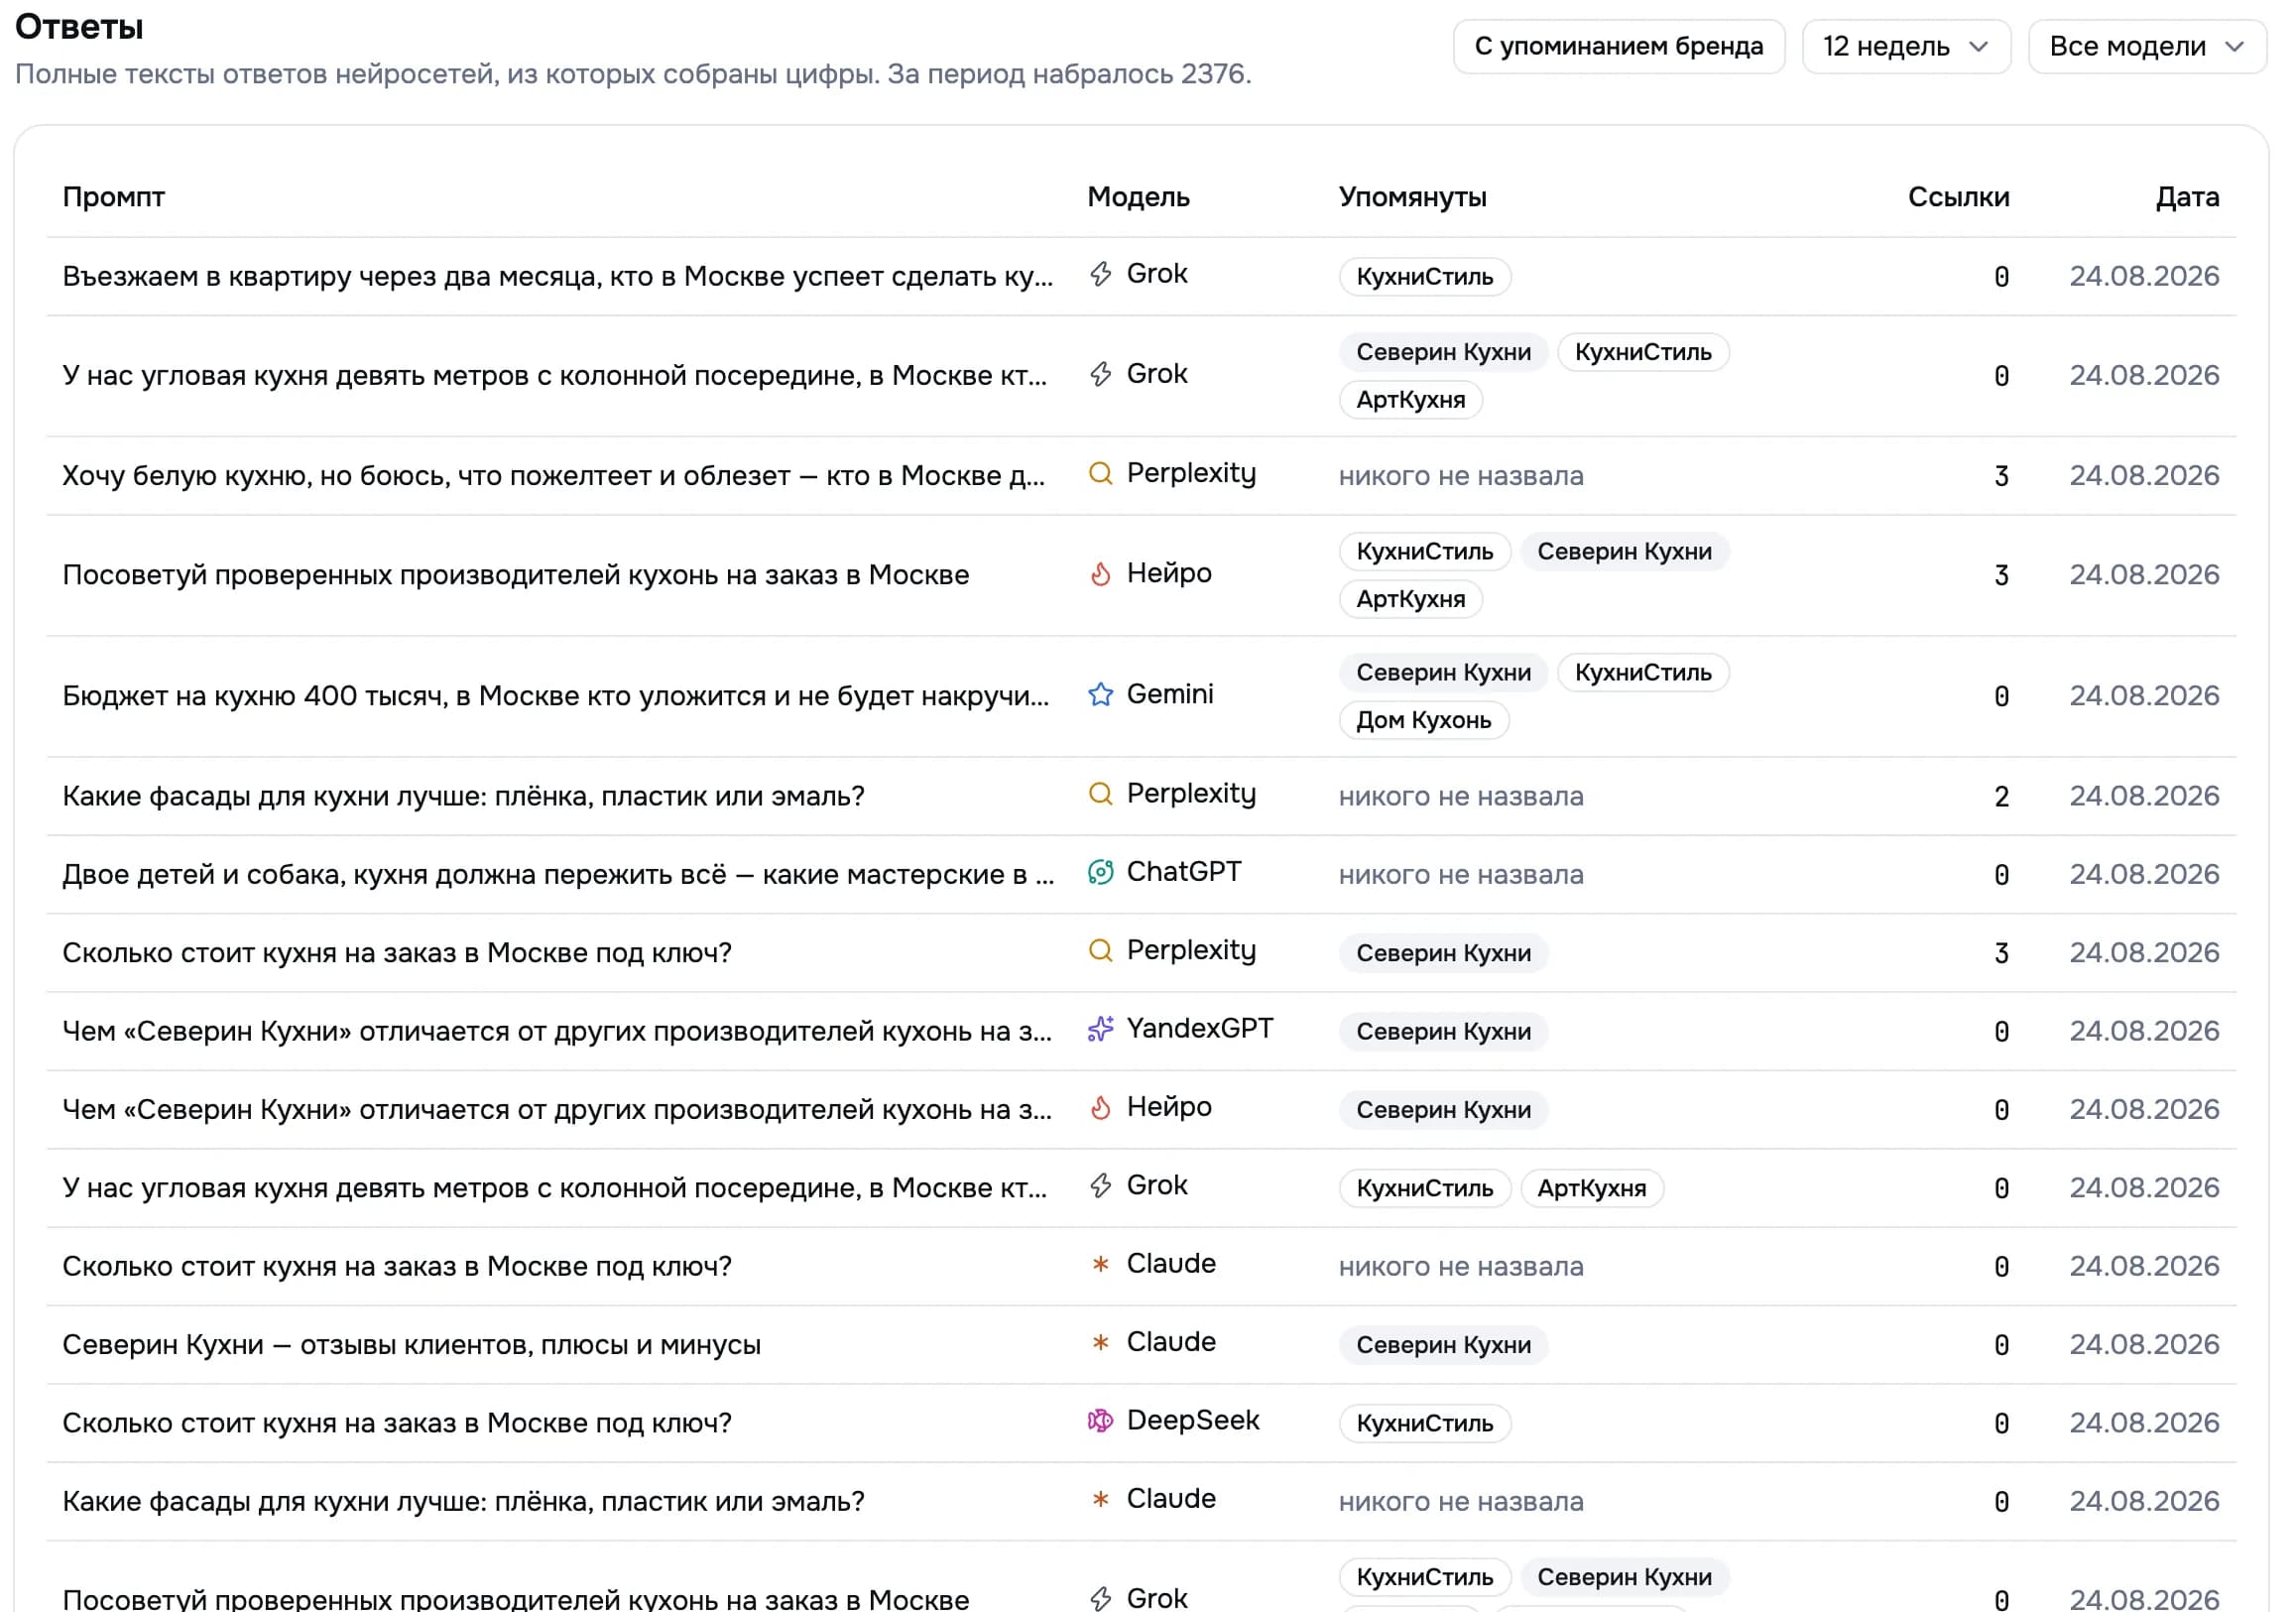Click the YandexGPT sparkle icon
Viewport: 2296px width, 1612px height.
point(1100,1029)
